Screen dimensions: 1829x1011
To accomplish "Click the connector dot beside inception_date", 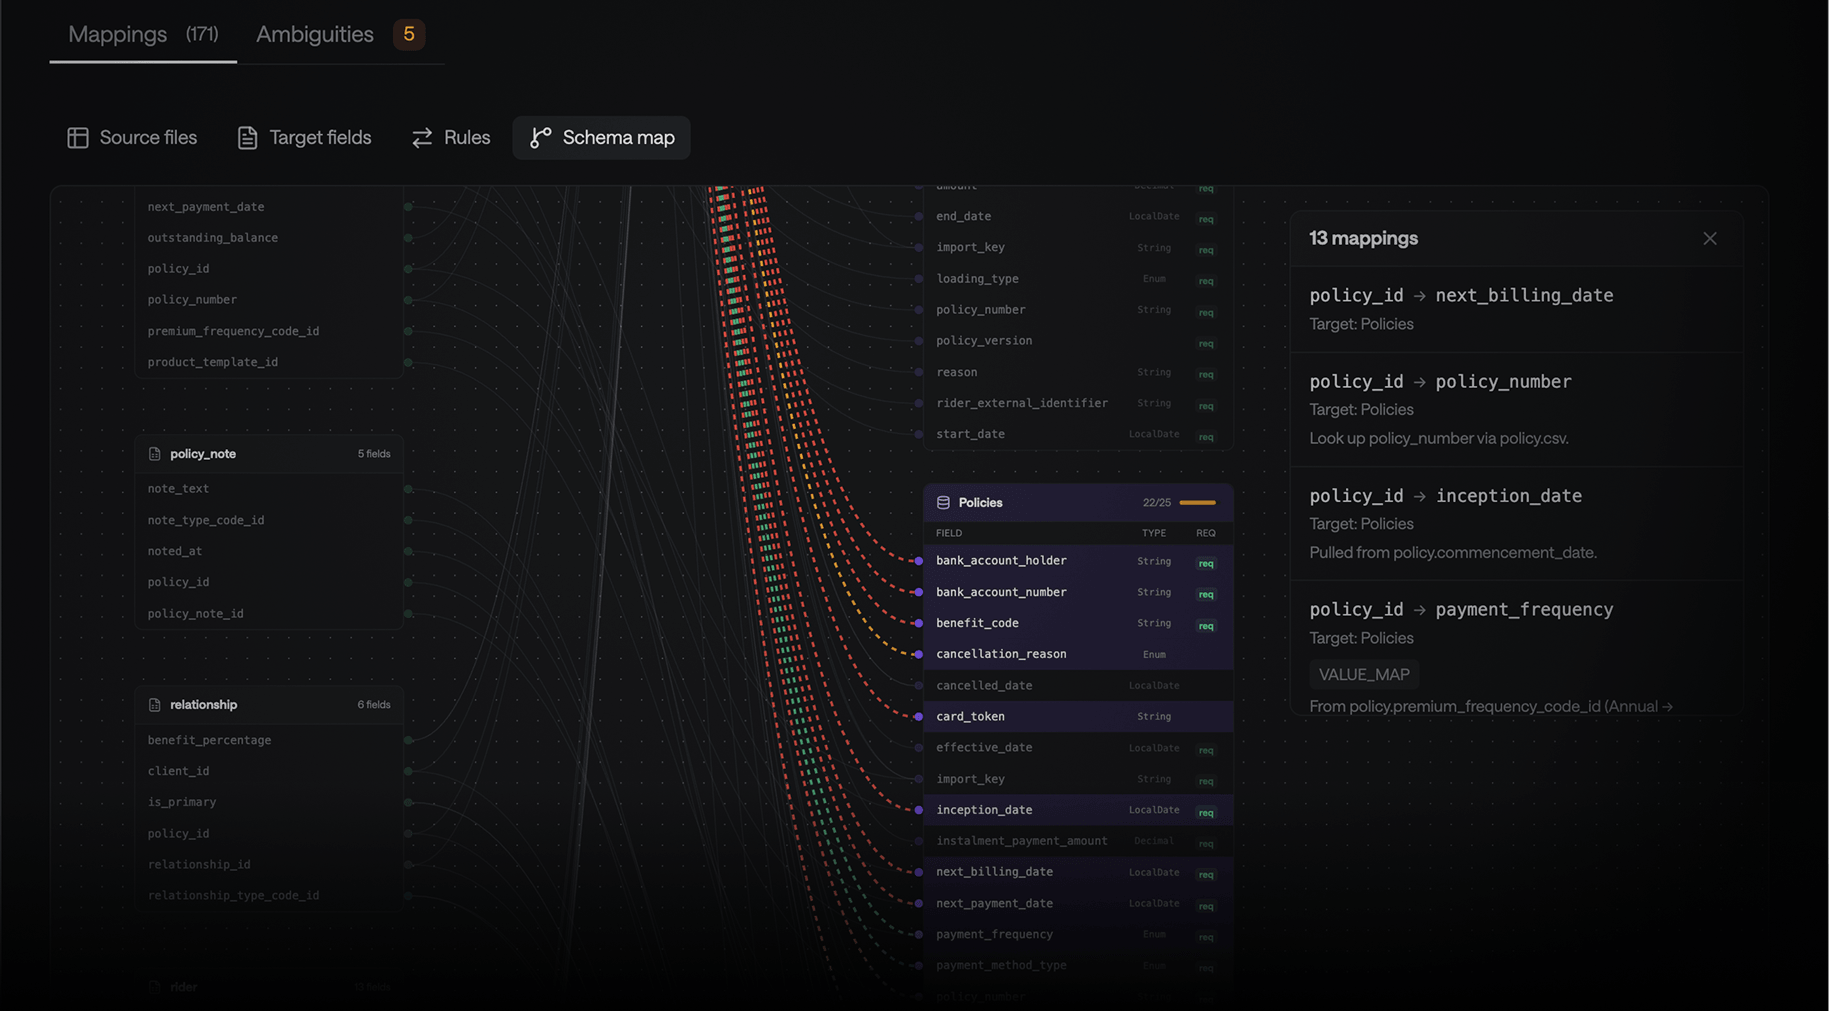I will [x=919, y=810].
